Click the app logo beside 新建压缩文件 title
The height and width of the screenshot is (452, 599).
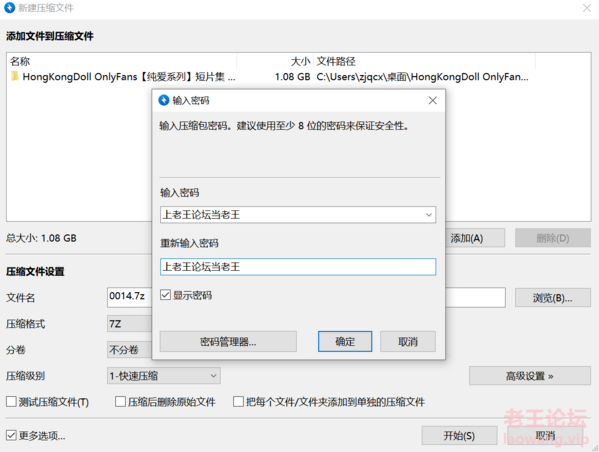(10, 8)
